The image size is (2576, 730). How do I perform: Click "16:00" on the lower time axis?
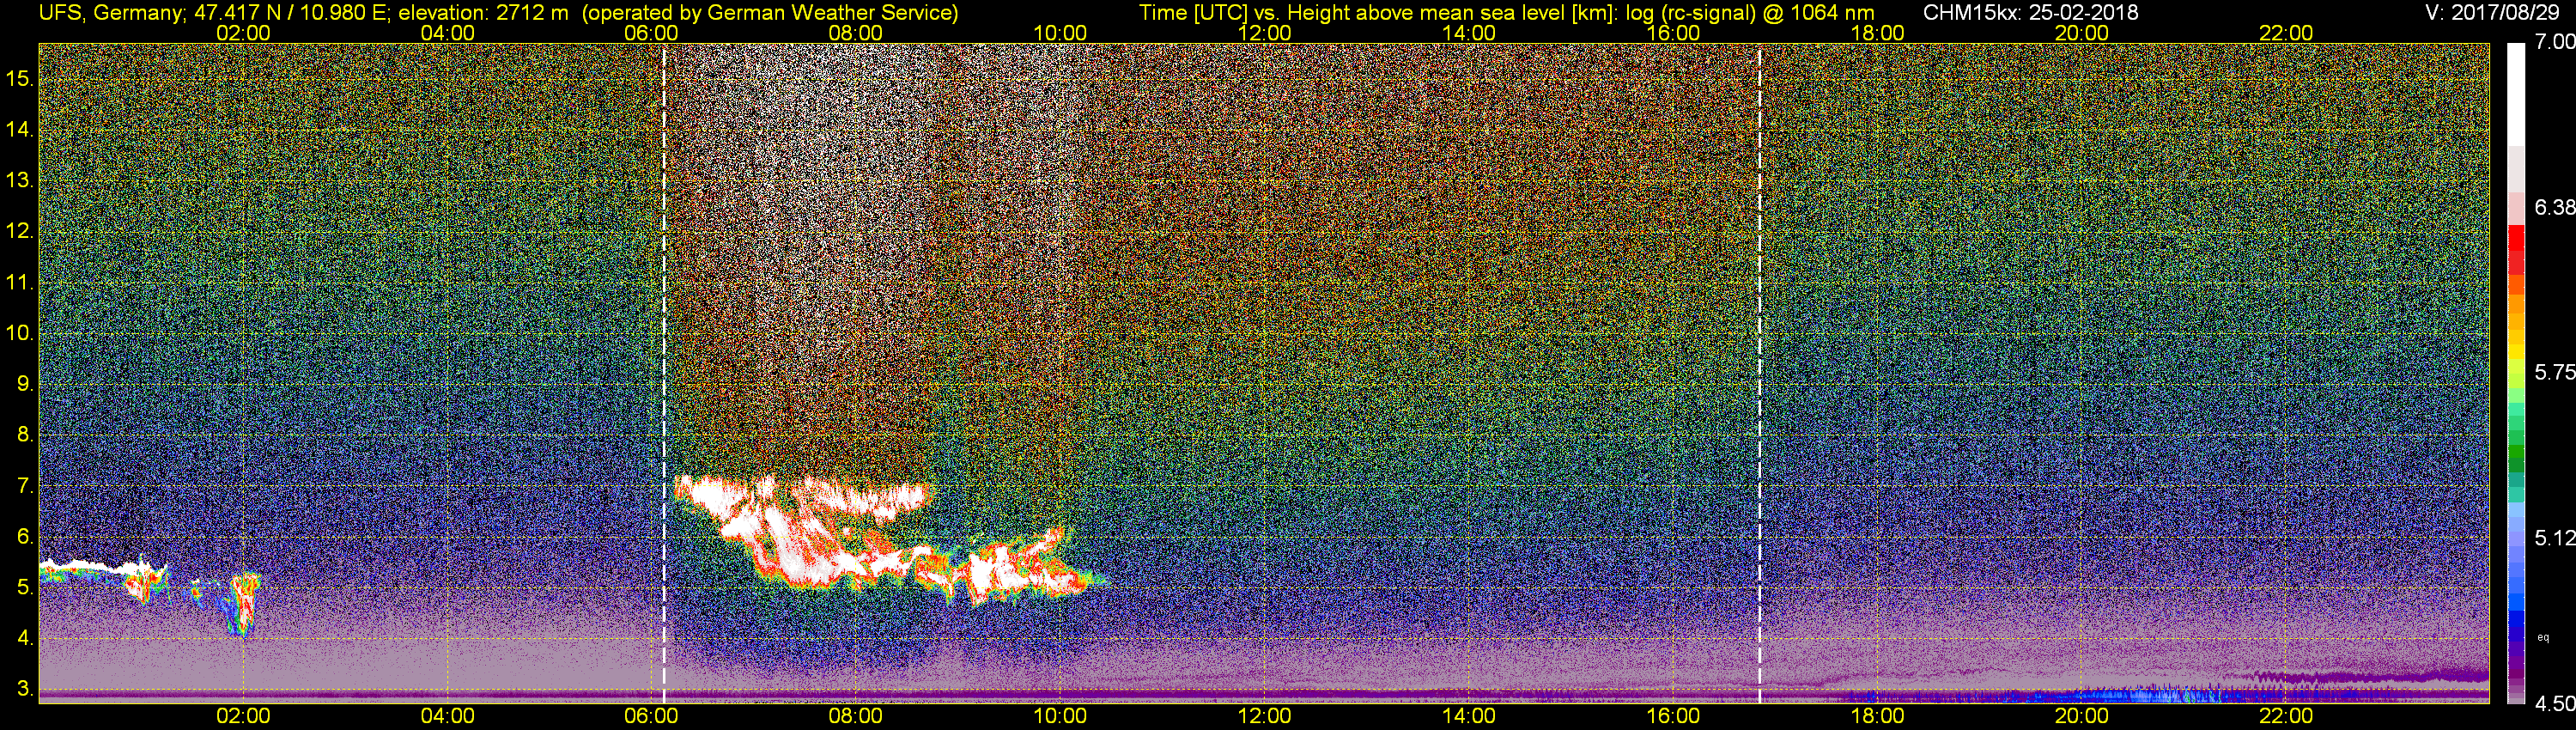pyautogui.click(x=1673, y=716)
